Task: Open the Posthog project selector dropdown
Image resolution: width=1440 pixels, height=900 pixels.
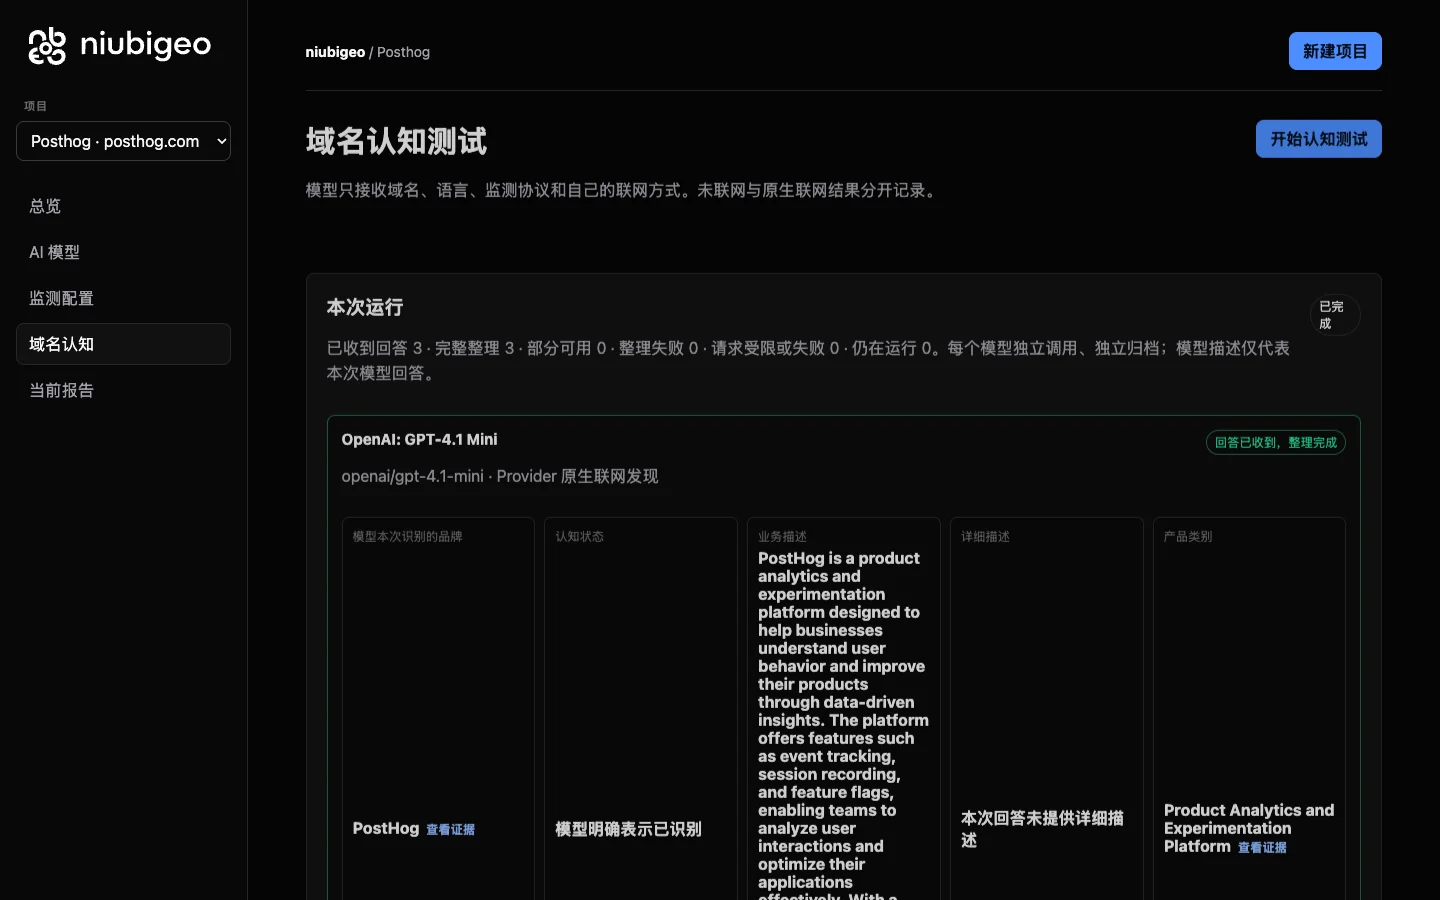Action: coord(123,141)
